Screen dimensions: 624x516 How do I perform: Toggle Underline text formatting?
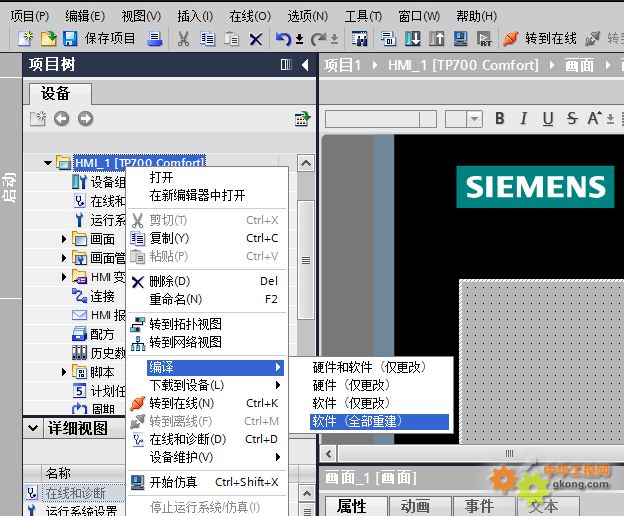click(x=548, y=118)
